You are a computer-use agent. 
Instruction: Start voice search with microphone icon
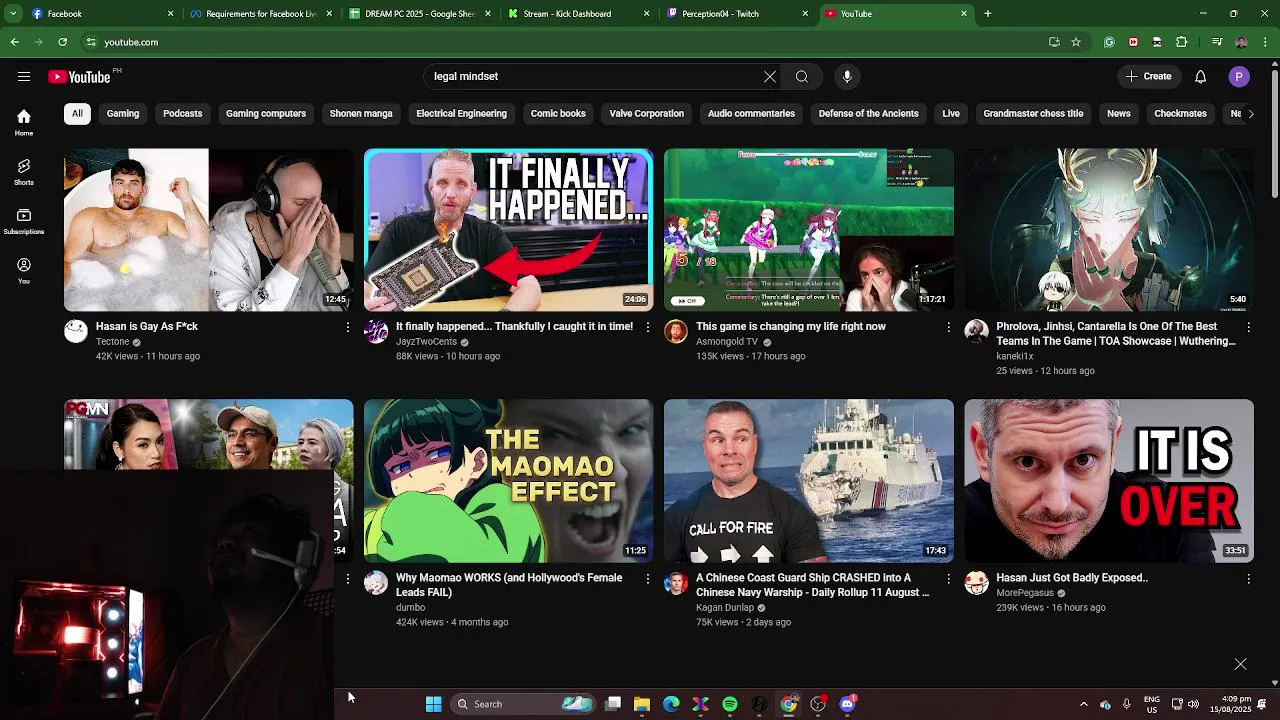pyautogui.click(x=847, y=76)
